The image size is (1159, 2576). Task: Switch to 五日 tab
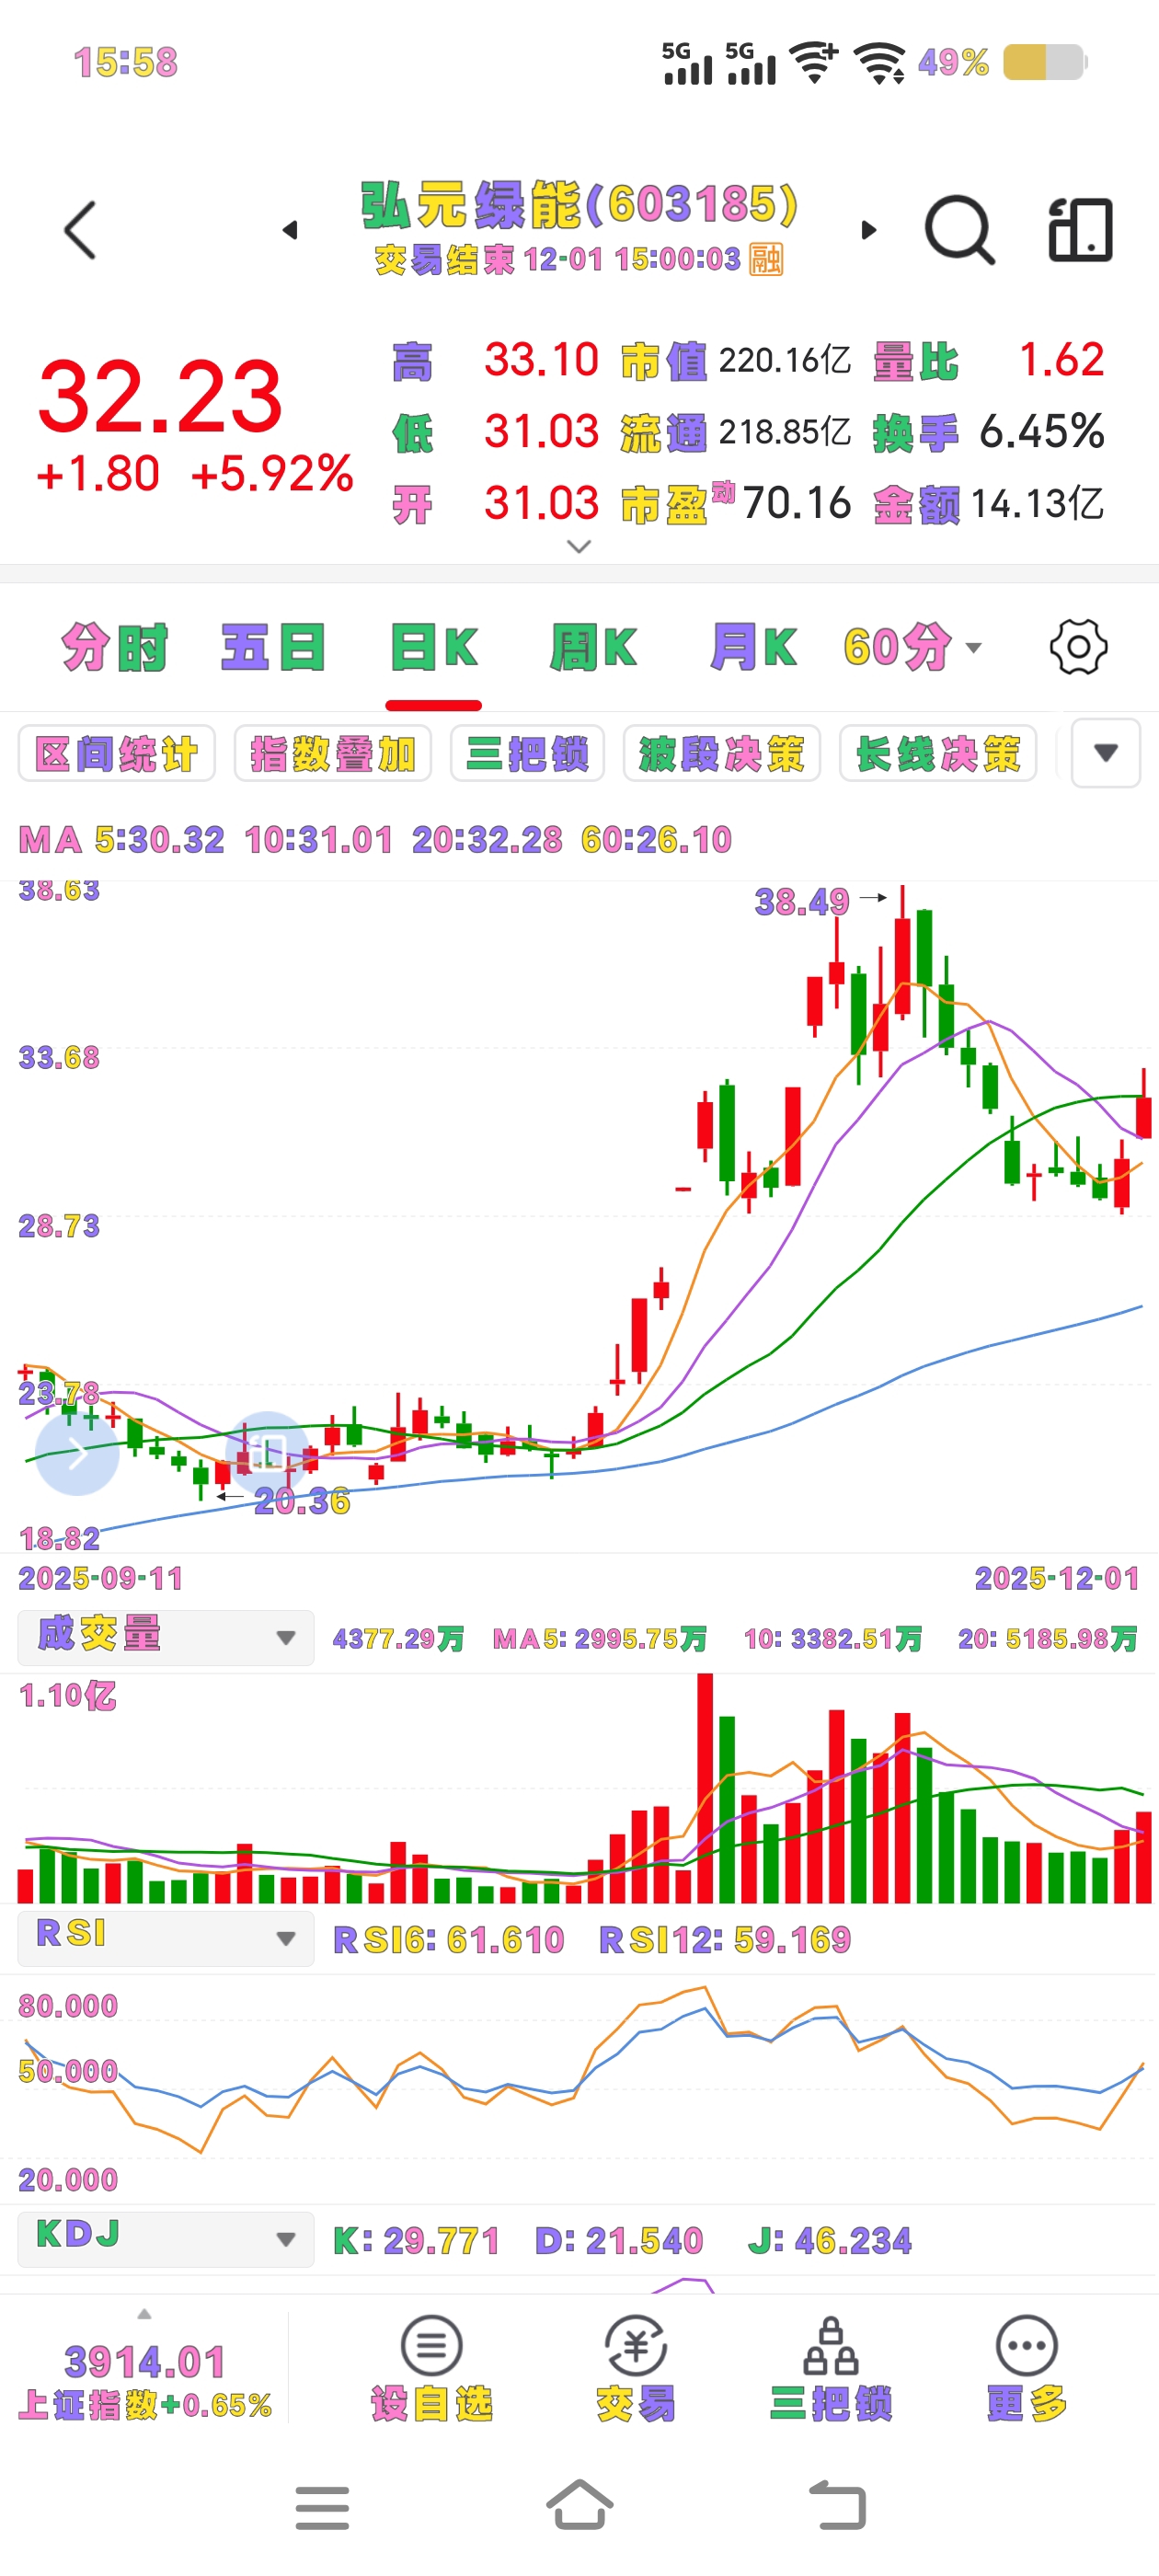pos(273,647)
